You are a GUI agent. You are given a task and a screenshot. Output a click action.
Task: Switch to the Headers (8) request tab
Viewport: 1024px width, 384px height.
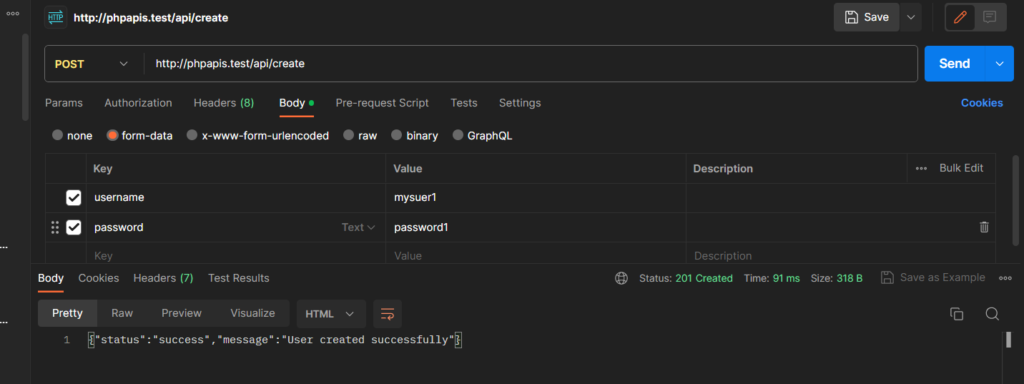[x=223, y=103]
